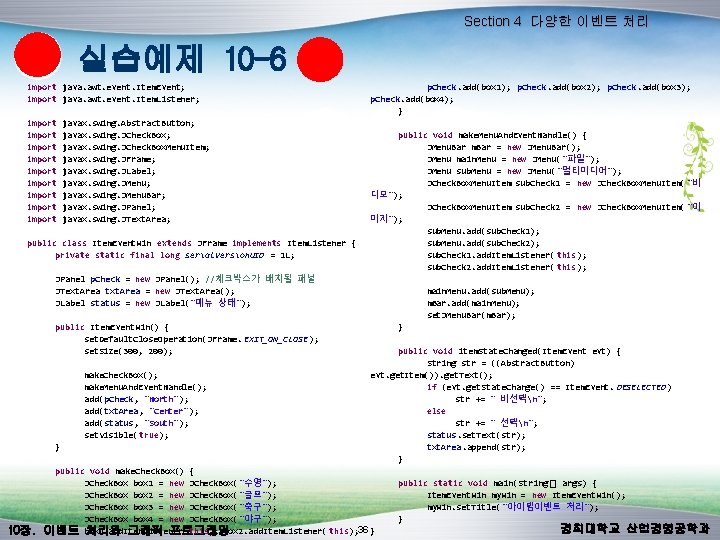Click the footer chapter title "10장. 이벤트 처리와 그래픽 프로그래밍"
This screenshot has height=540, width=720.
click(118, 530)
